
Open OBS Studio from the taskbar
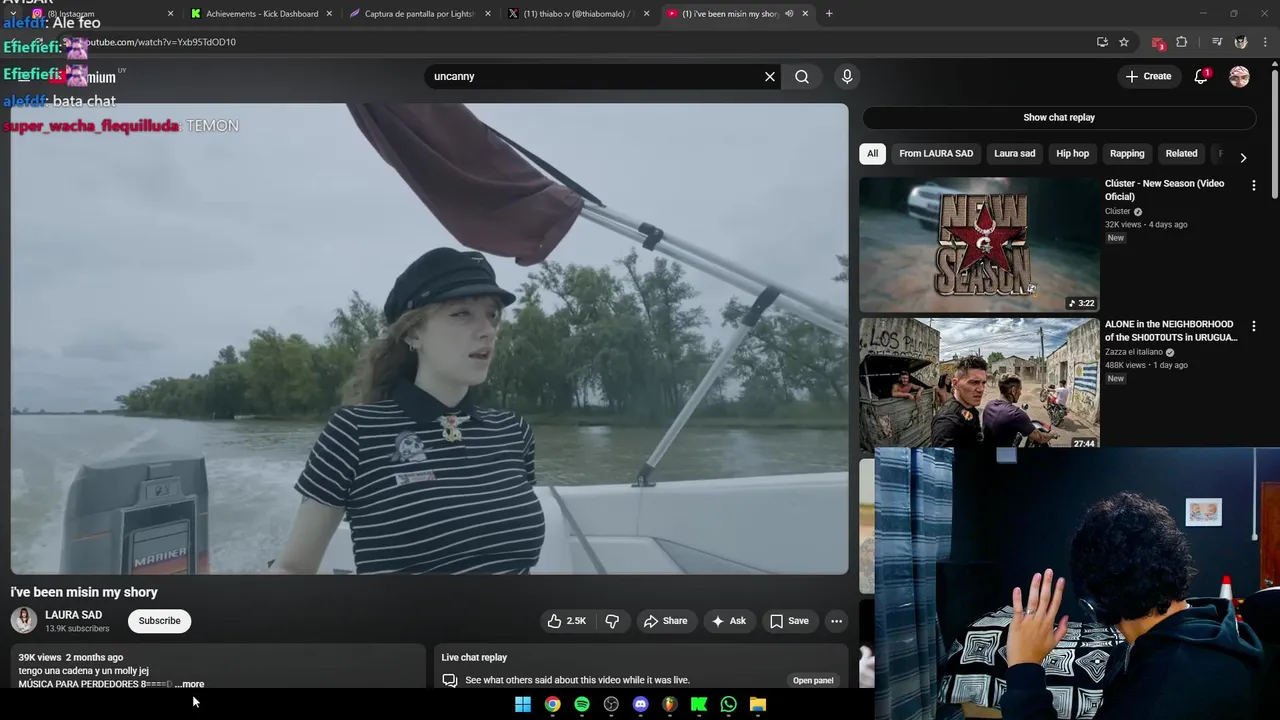[x=611, y=704]
